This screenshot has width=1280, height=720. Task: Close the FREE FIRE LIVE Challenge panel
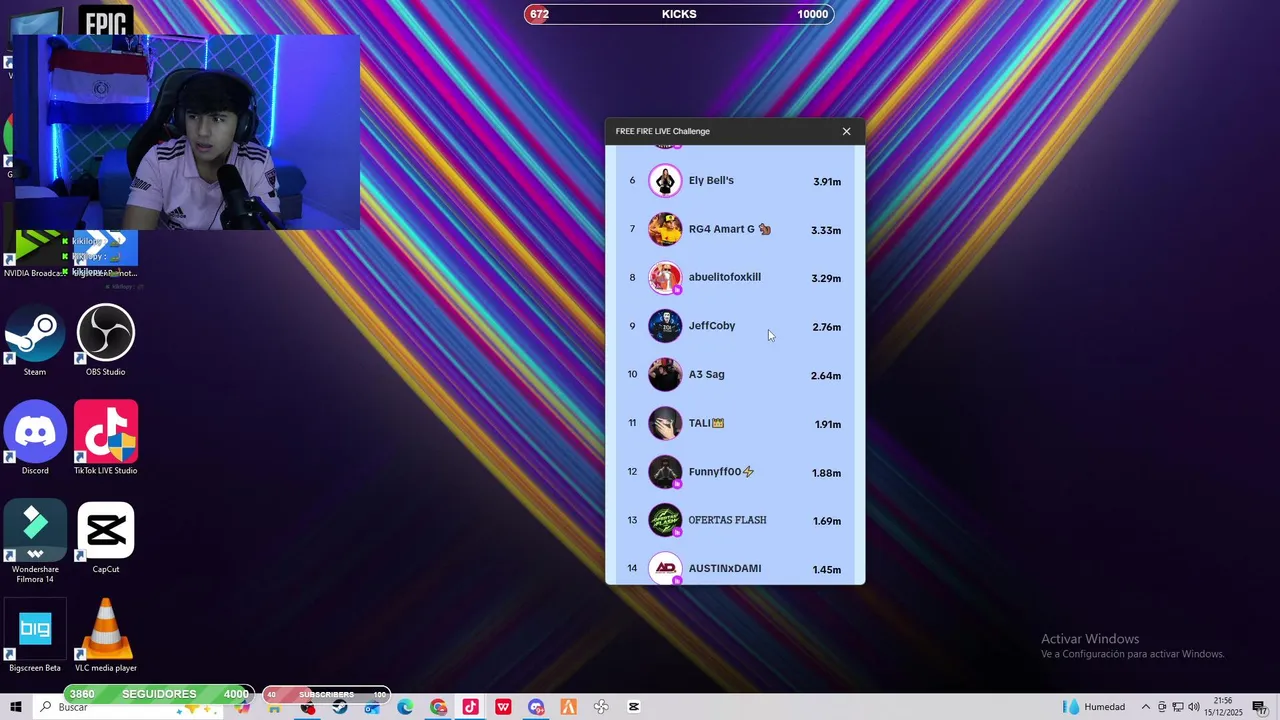click(846, 131)
